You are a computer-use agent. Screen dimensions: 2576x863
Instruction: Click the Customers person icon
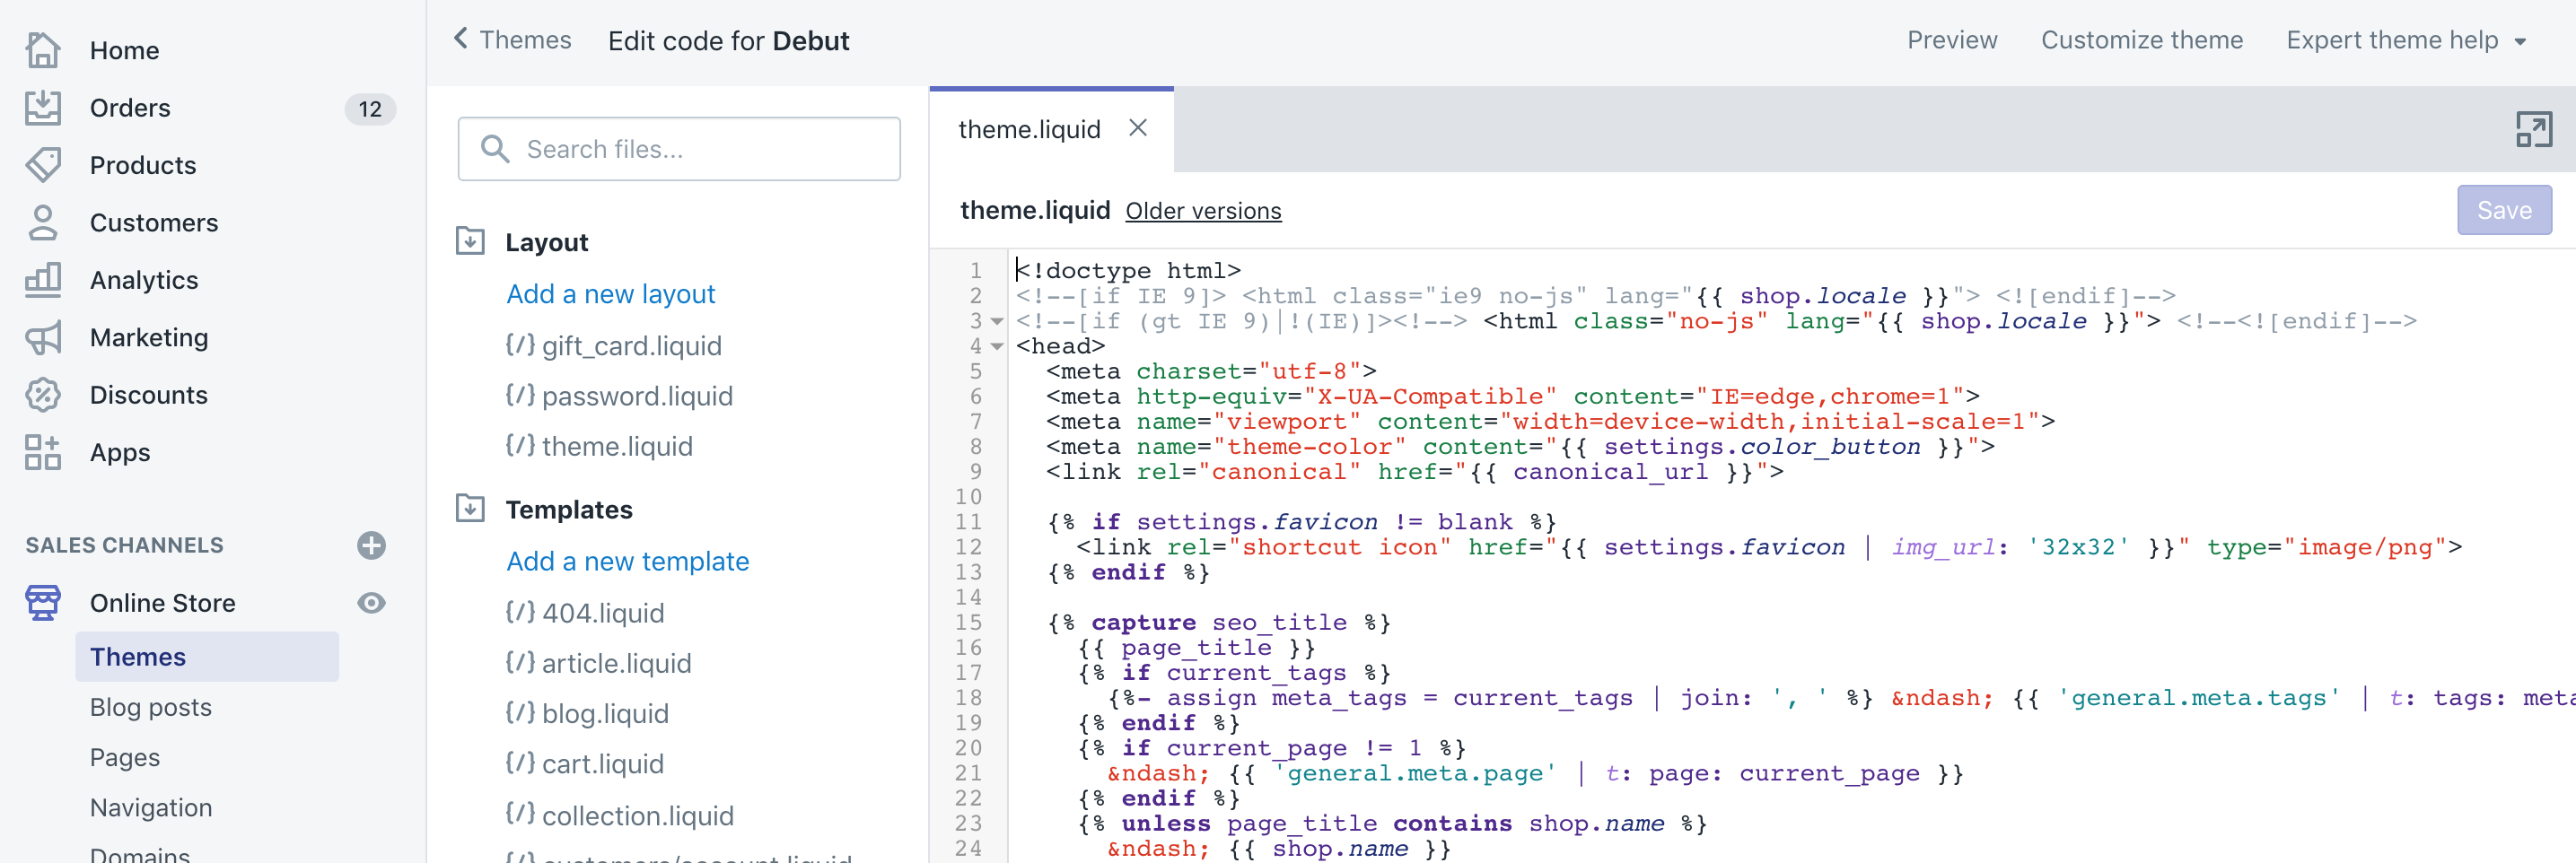click(42, 223)
